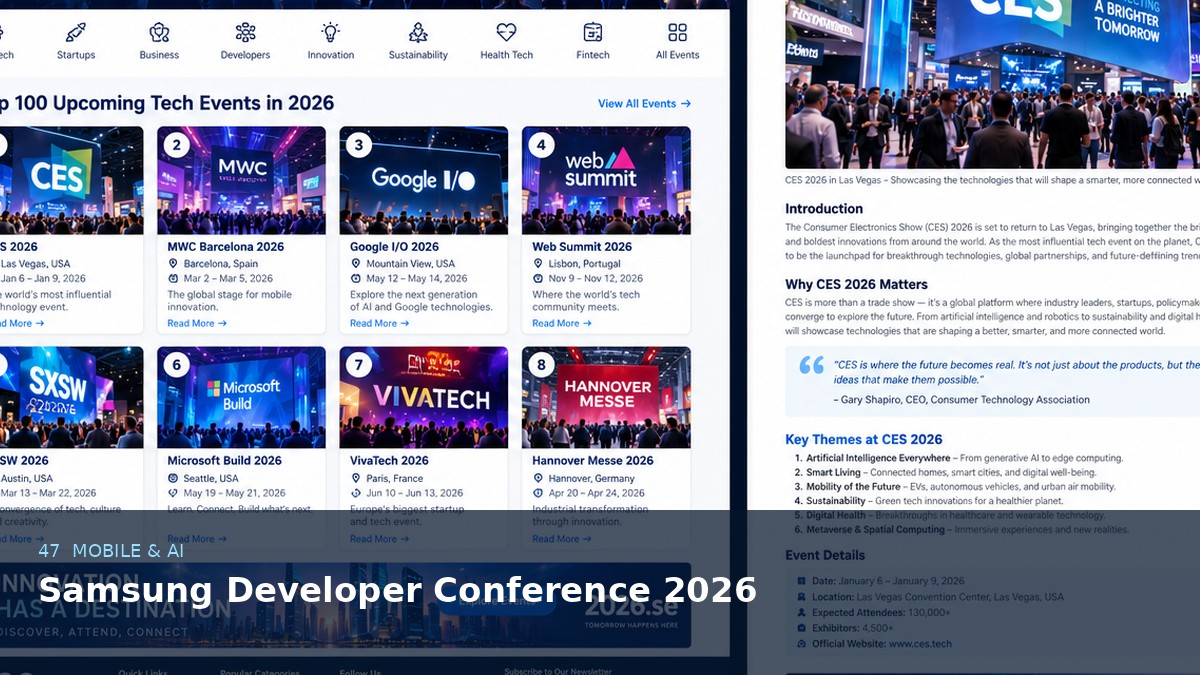Open the Microsoft Build event image

pos(241,398)
